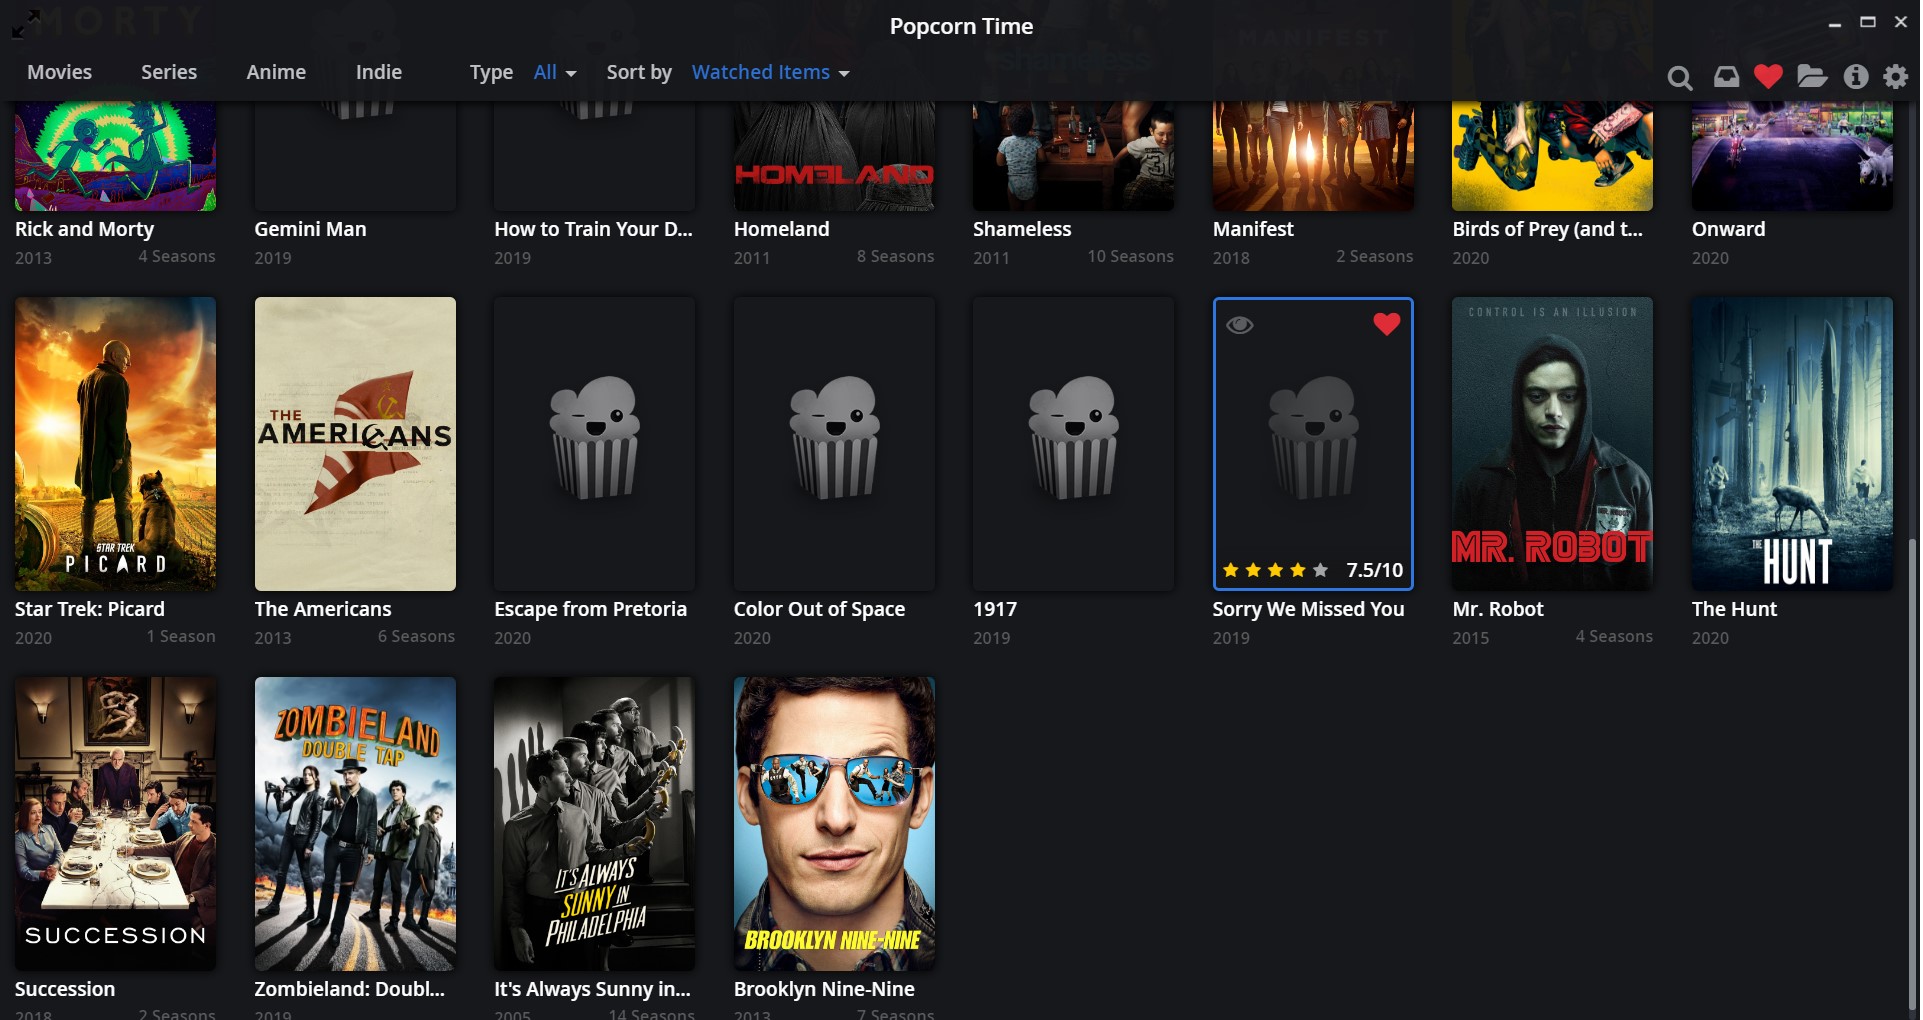Open the Settings gear icon

pyautogui.click(x=1896, y=76)
